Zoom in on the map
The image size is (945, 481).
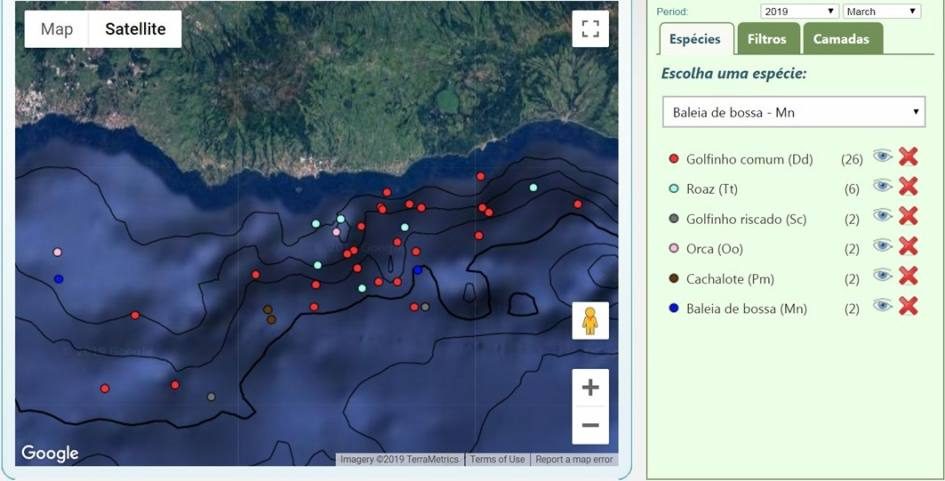click(590, 388)
